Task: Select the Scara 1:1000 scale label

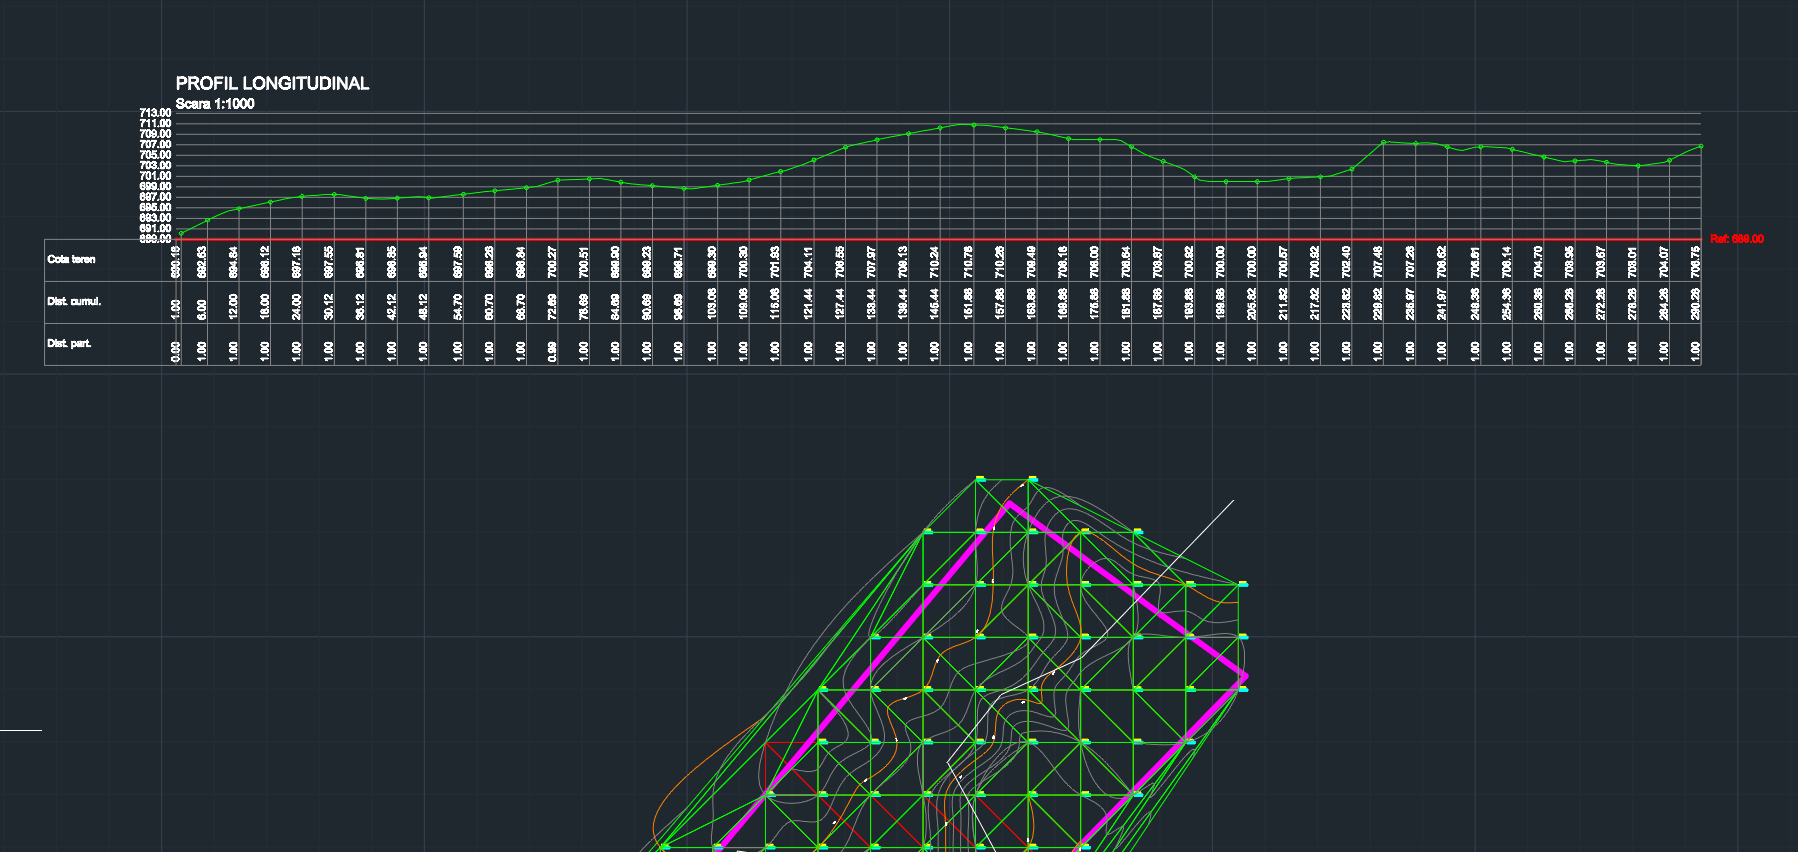Action: tap(215, 104)
